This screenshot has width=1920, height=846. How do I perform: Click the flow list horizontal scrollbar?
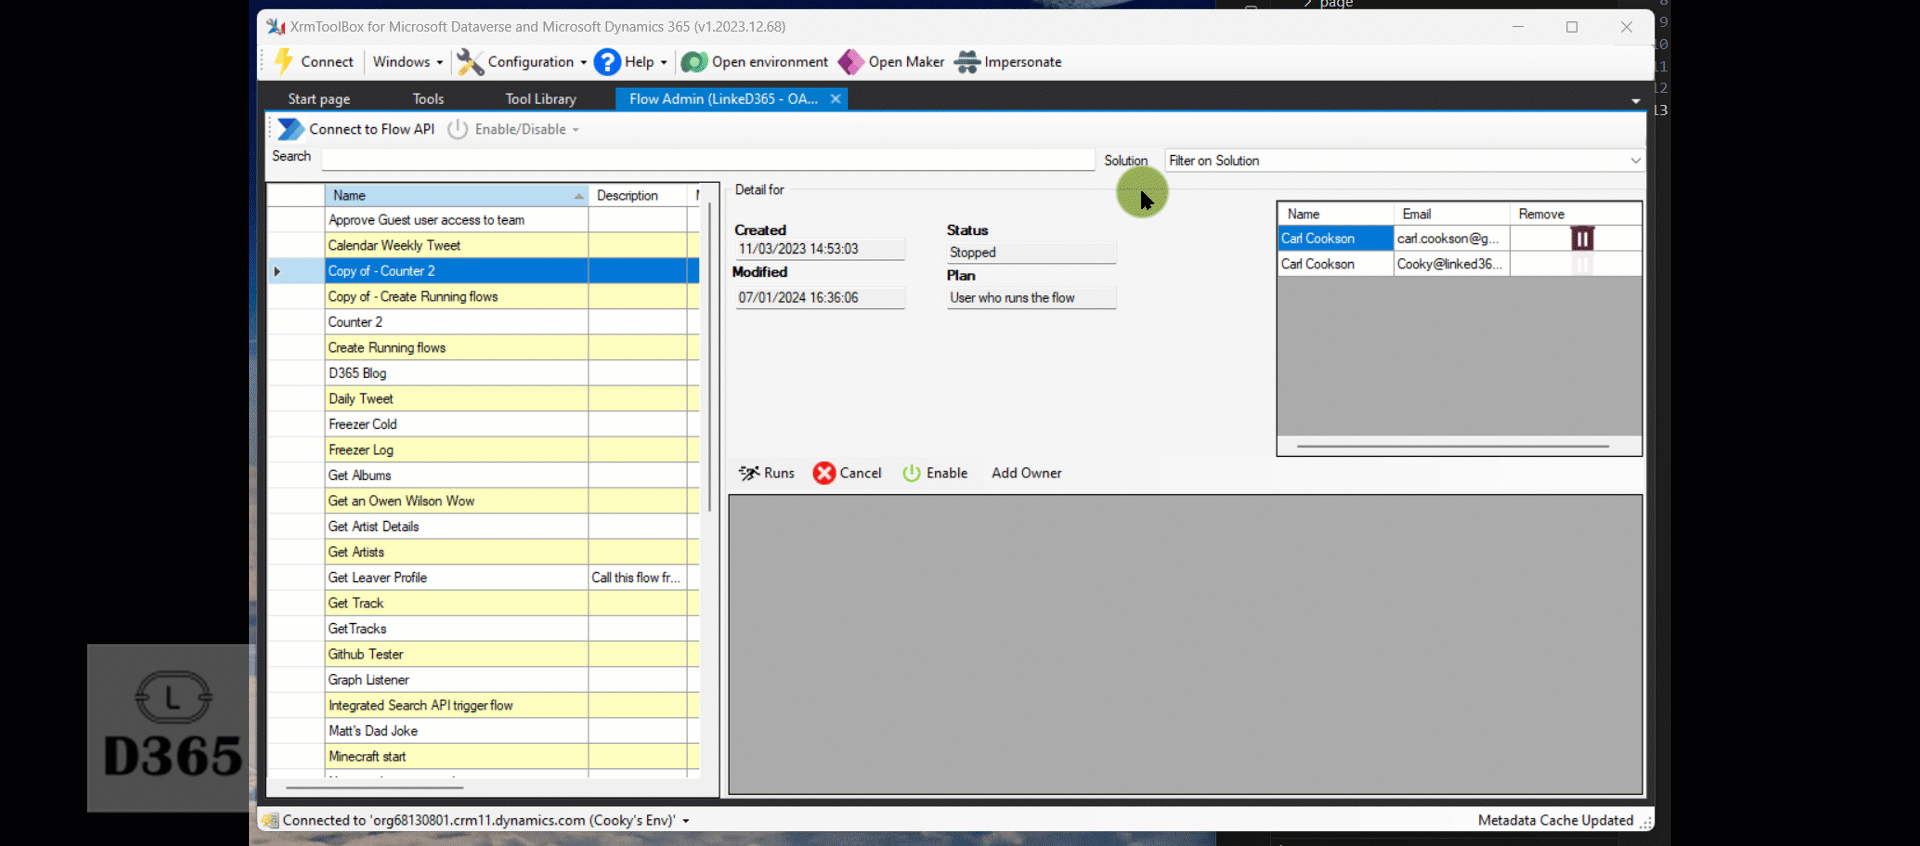[x=373, y=788]
